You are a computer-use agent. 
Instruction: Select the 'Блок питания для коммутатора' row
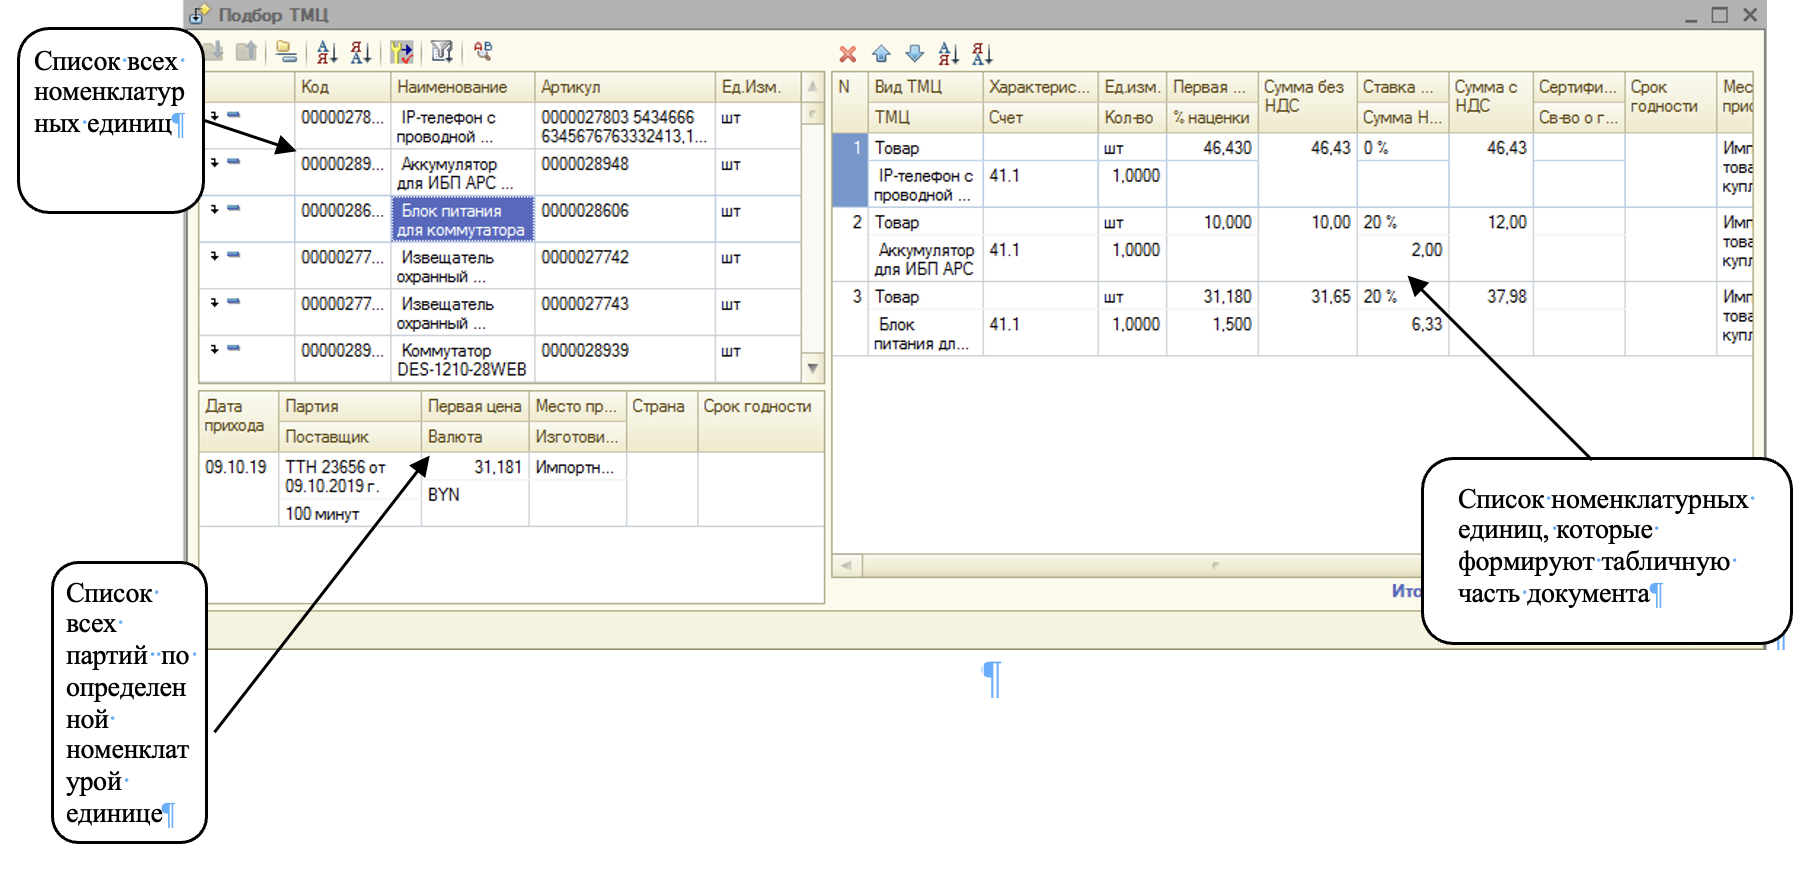(x=461, y=220)
